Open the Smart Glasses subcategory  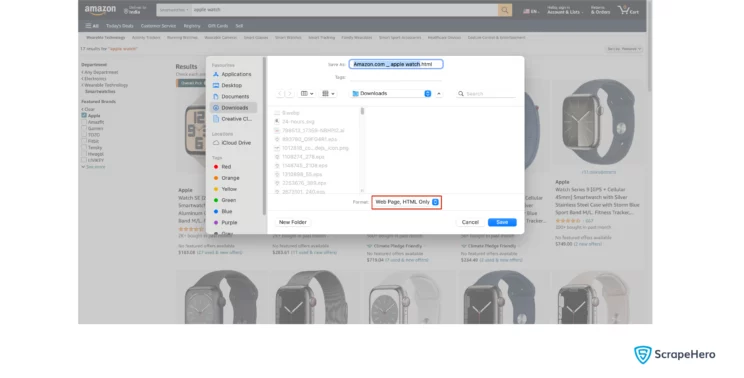(256, 37)
